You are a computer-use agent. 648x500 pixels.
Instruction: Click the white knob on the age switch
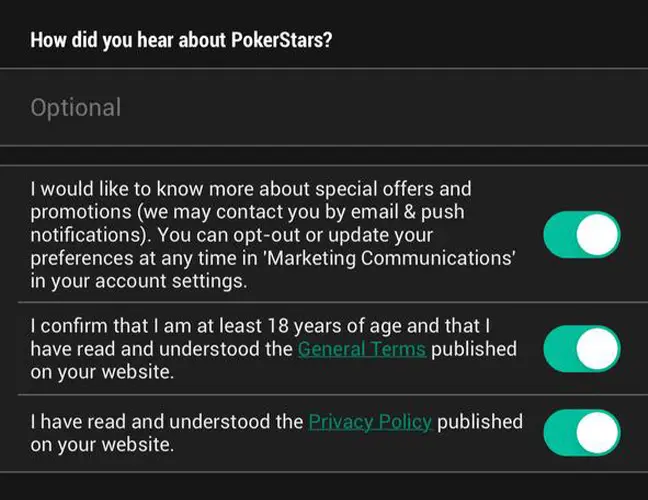598,348
